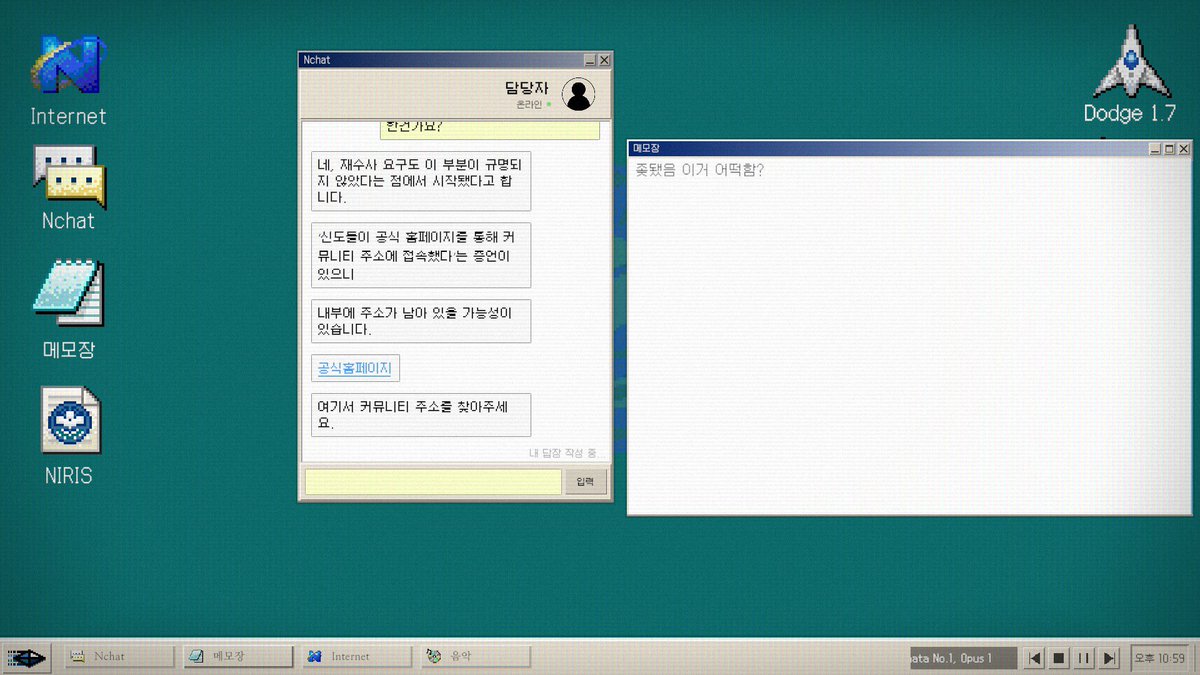Viewport: 1200px width, 675px height.
Task: Click the now-playing track title 'No.1, Opus 1'
Action: click(964, 658)
